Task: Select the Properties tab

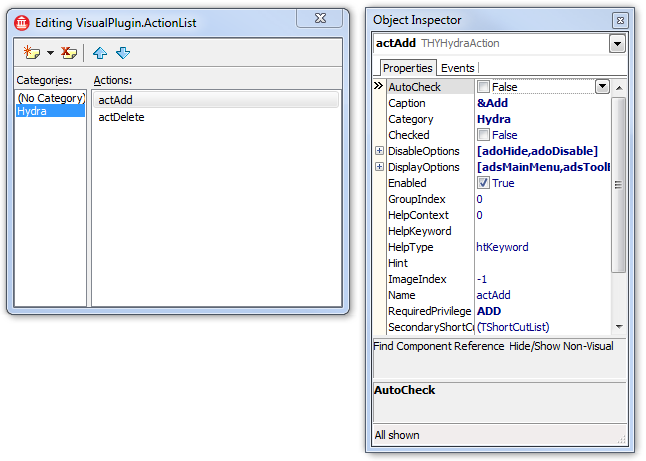Action: [x=407, y=68]
